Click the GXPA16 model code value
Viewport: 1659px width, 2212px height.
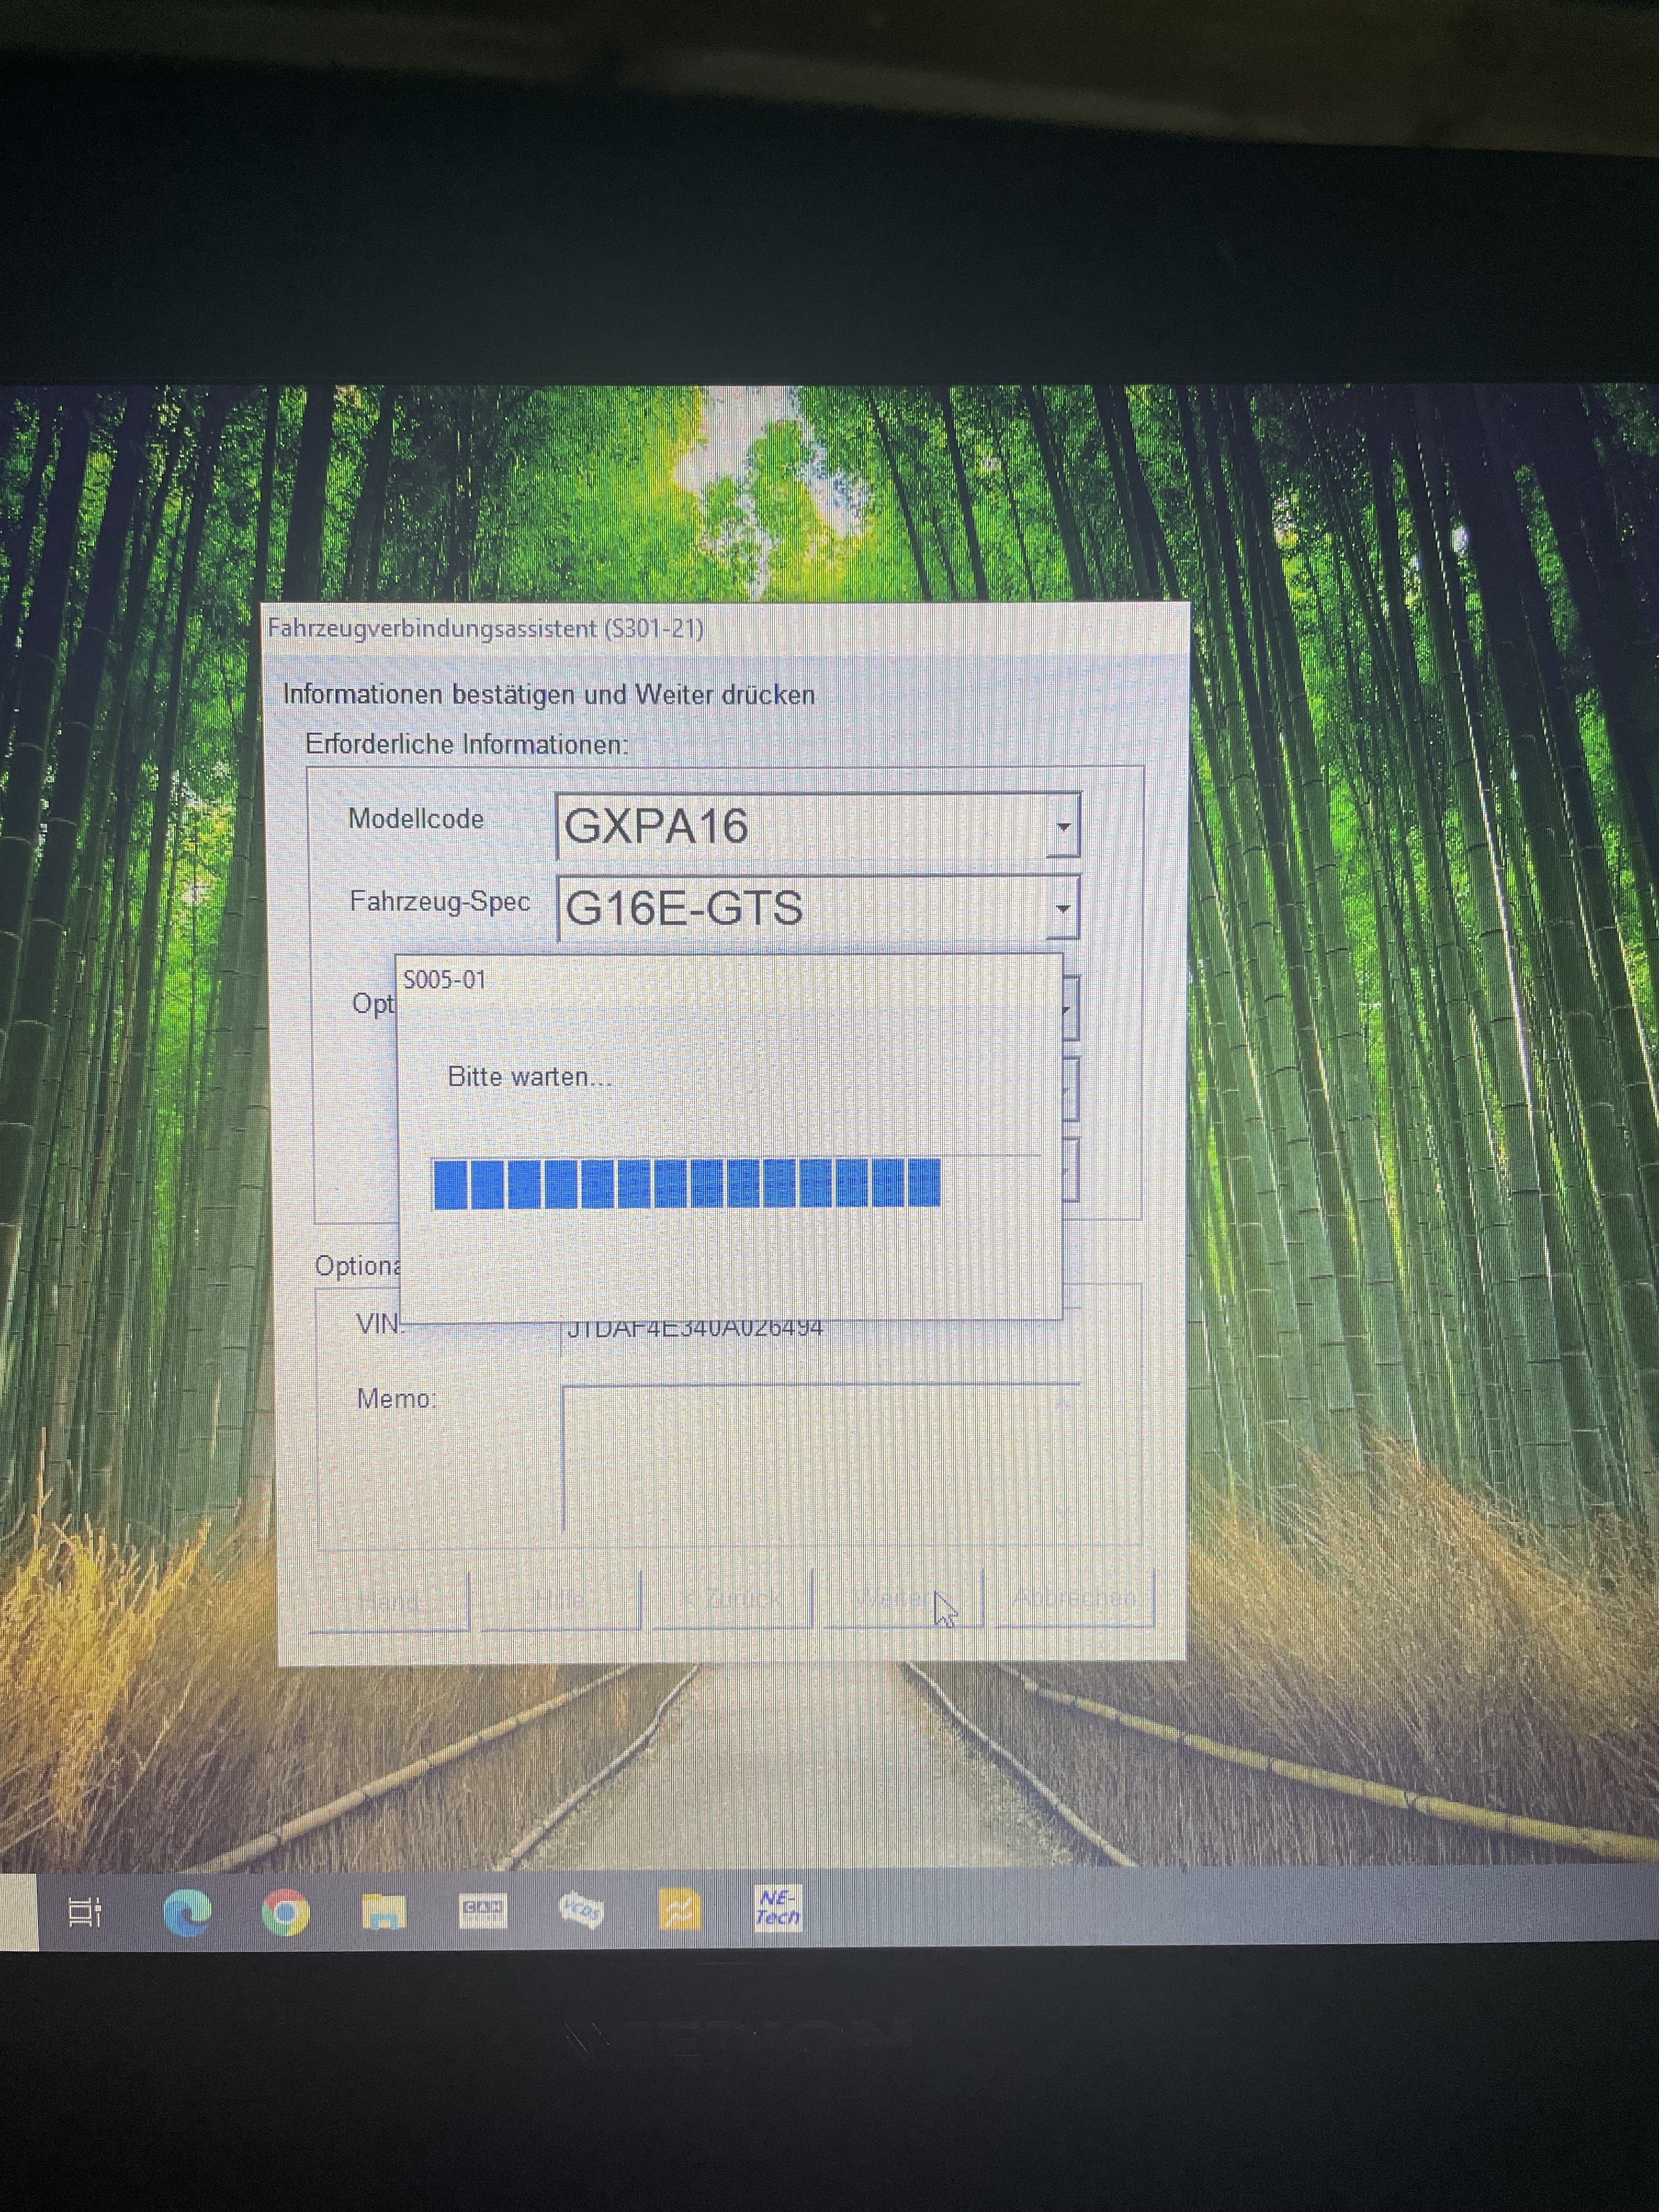[657, 826]
